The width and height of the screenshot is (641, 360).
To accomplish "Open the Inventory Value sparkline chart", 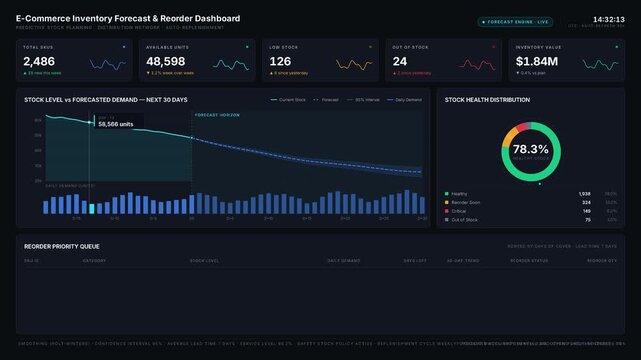I will 601,64.
